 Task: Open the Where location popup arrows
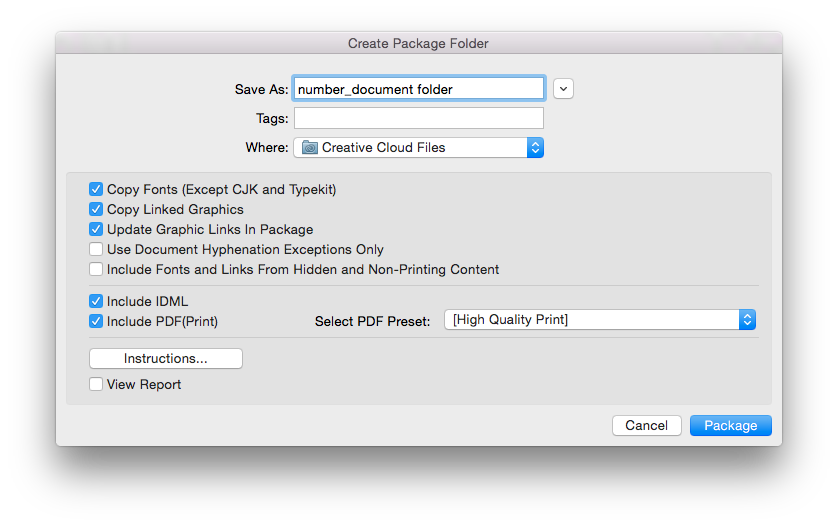click(535, 148)
